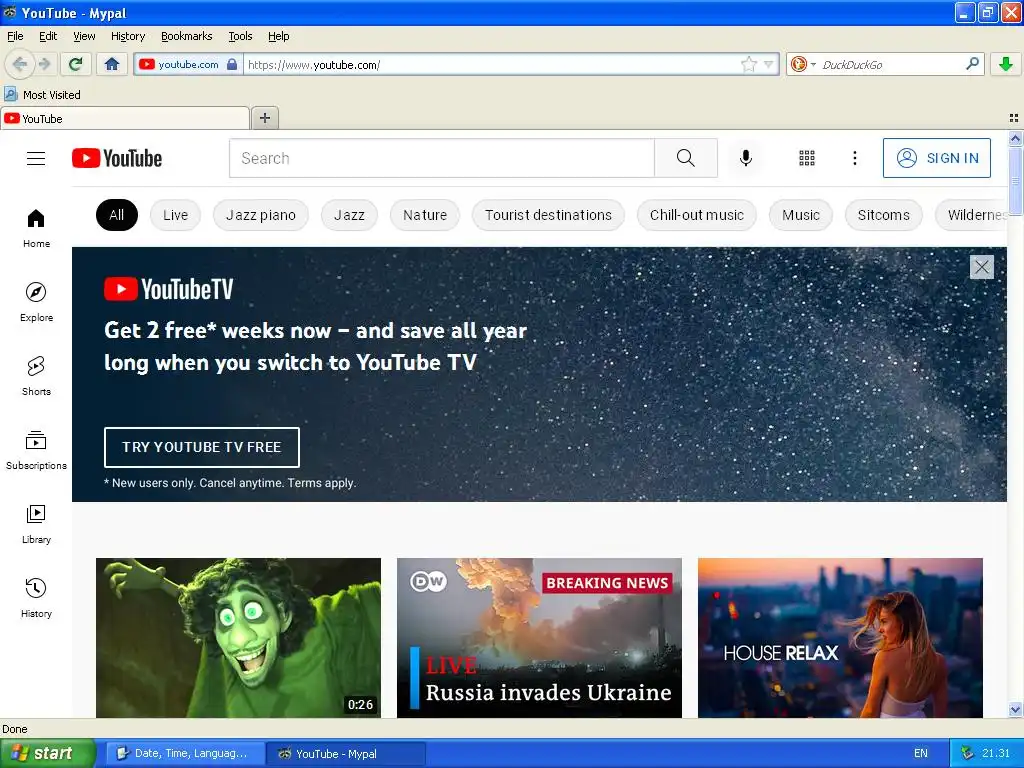Image resolution: width=1024 pixels, height=768 pixels.
Task: Bookmark this page with star icon
Action: pos(748,64)
